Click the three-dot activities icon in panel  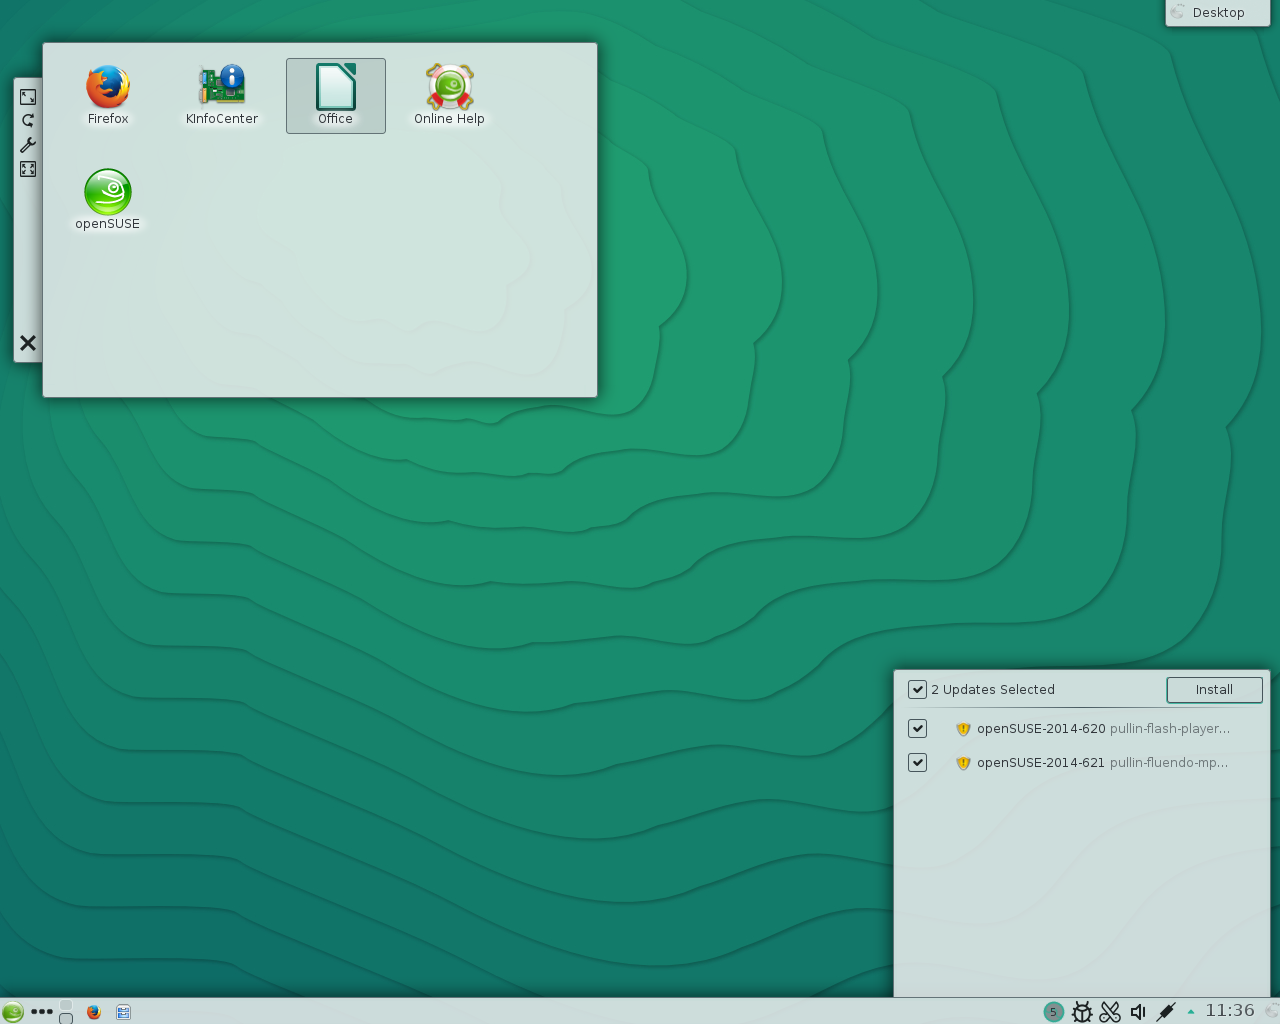pyautogui.click(x=42, y=1012)
